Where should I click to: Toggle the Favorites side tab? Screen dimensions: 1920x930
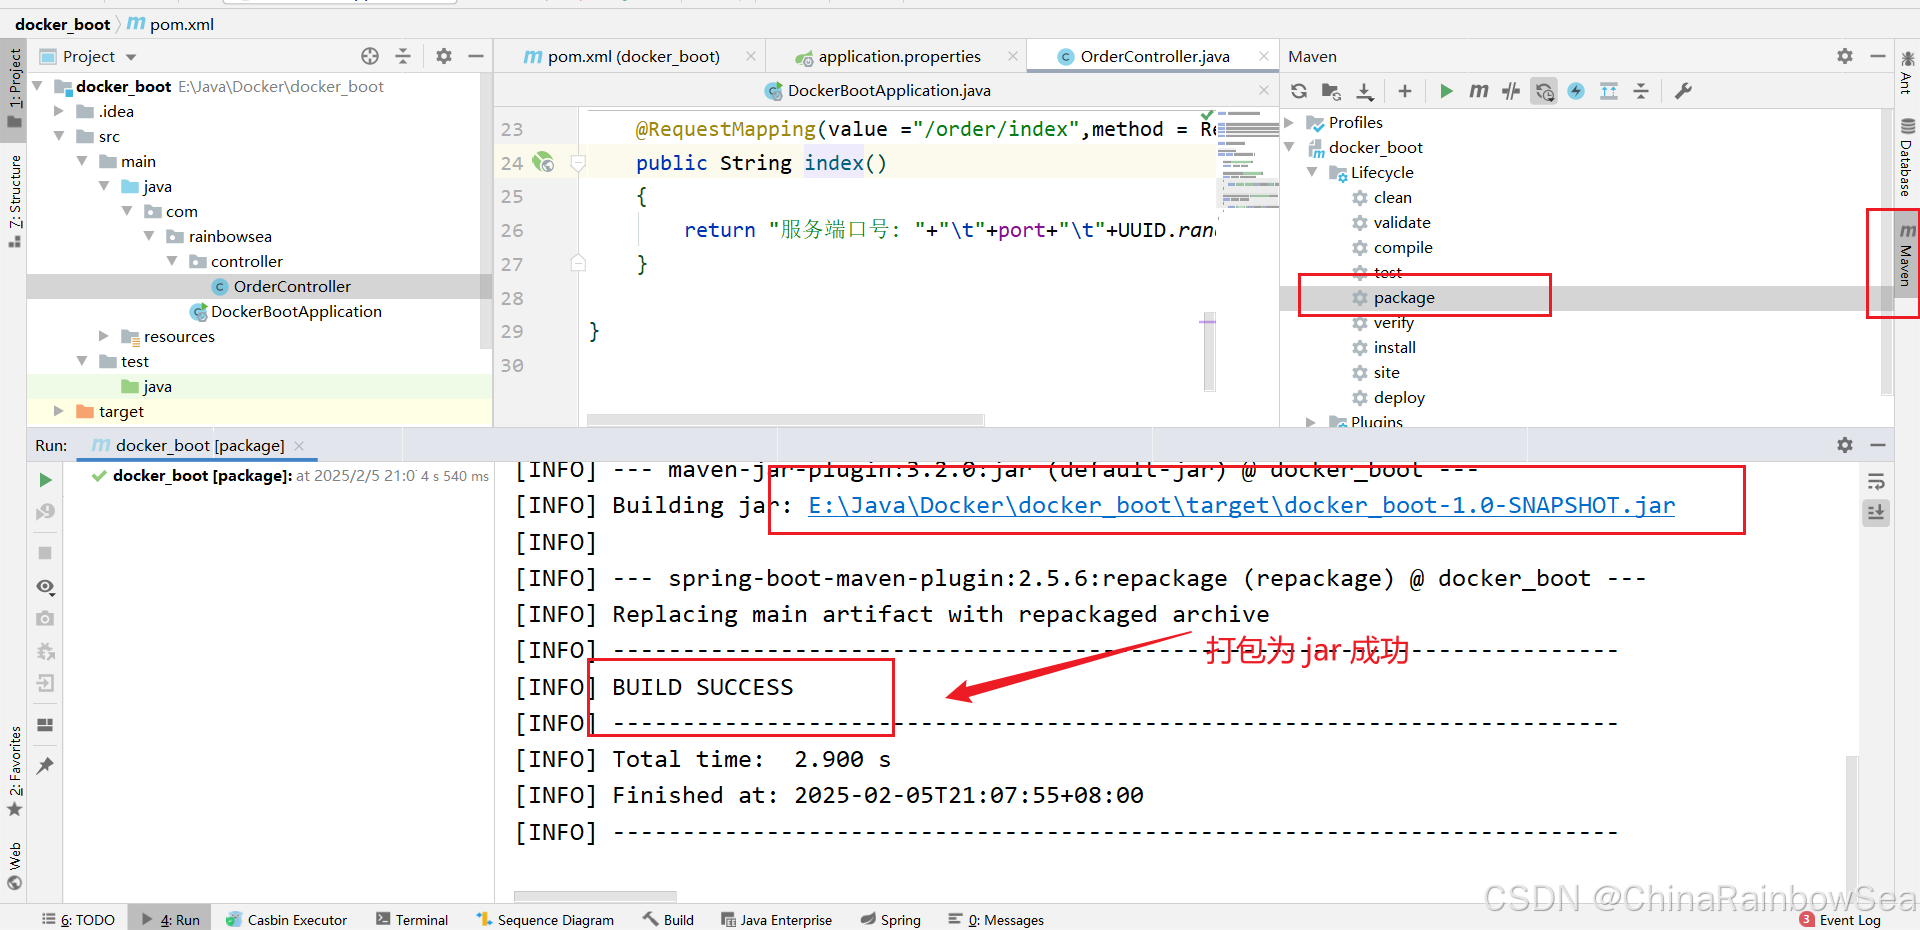coord(14,770)
